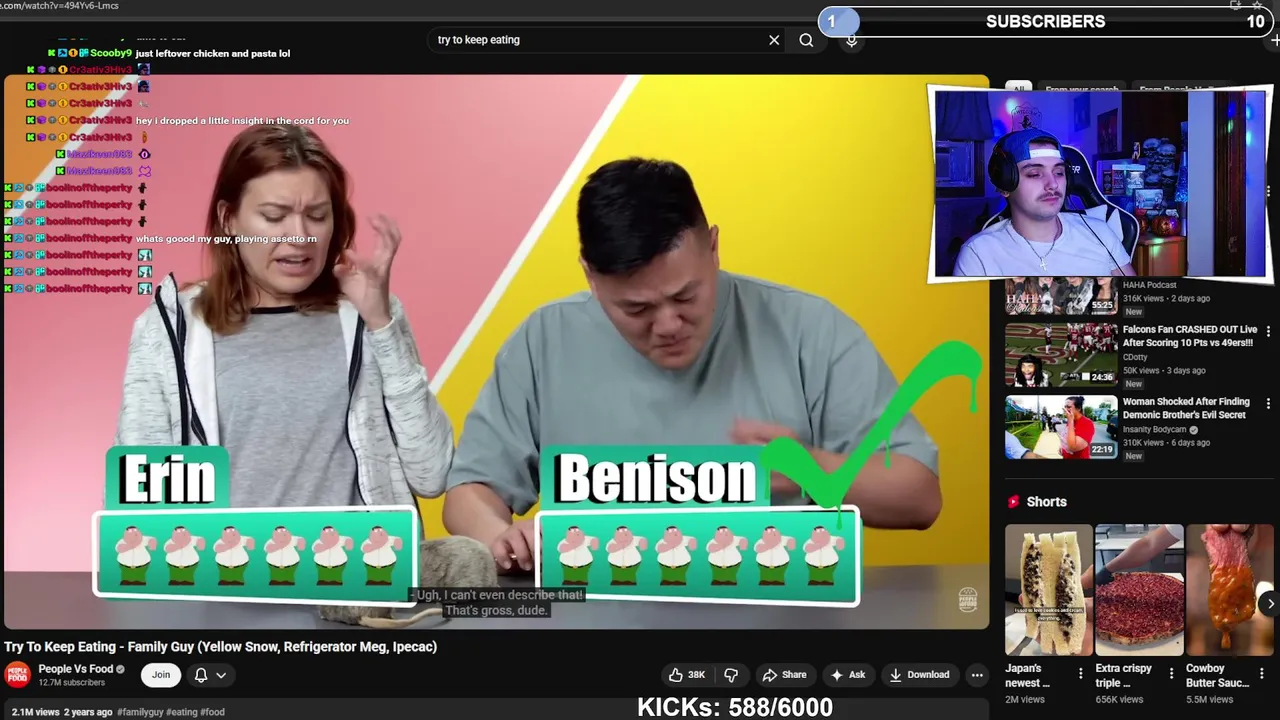Open options for Falcons Fan video
Screen dimensions: 1280x720
[1268, 331]
